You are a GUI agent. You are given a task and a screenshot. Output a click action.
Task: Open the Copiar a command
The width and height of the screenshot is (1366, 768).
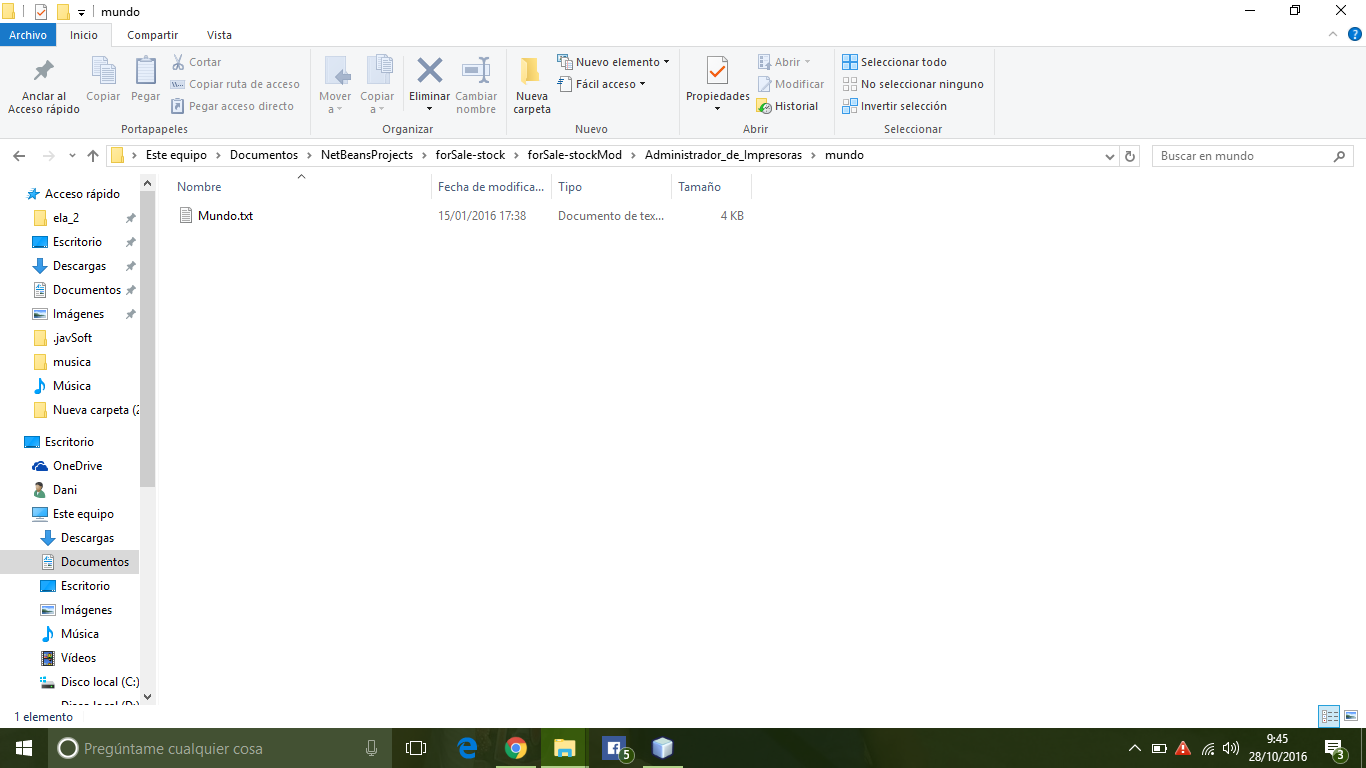point(378,85)
